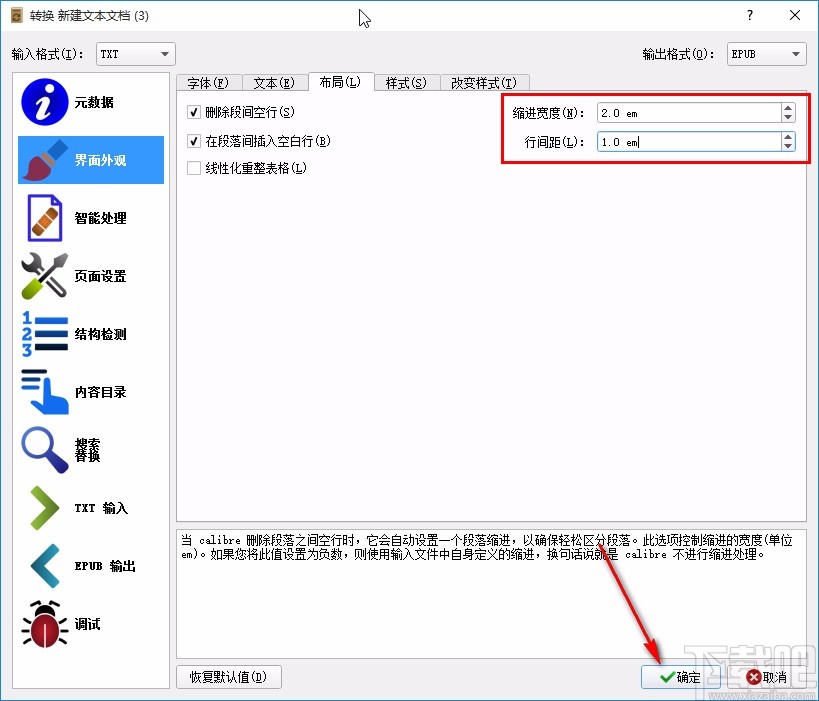The width and height of the screenshot is (819, 701).
Task: Click the help question mark button
Action: 750,15
